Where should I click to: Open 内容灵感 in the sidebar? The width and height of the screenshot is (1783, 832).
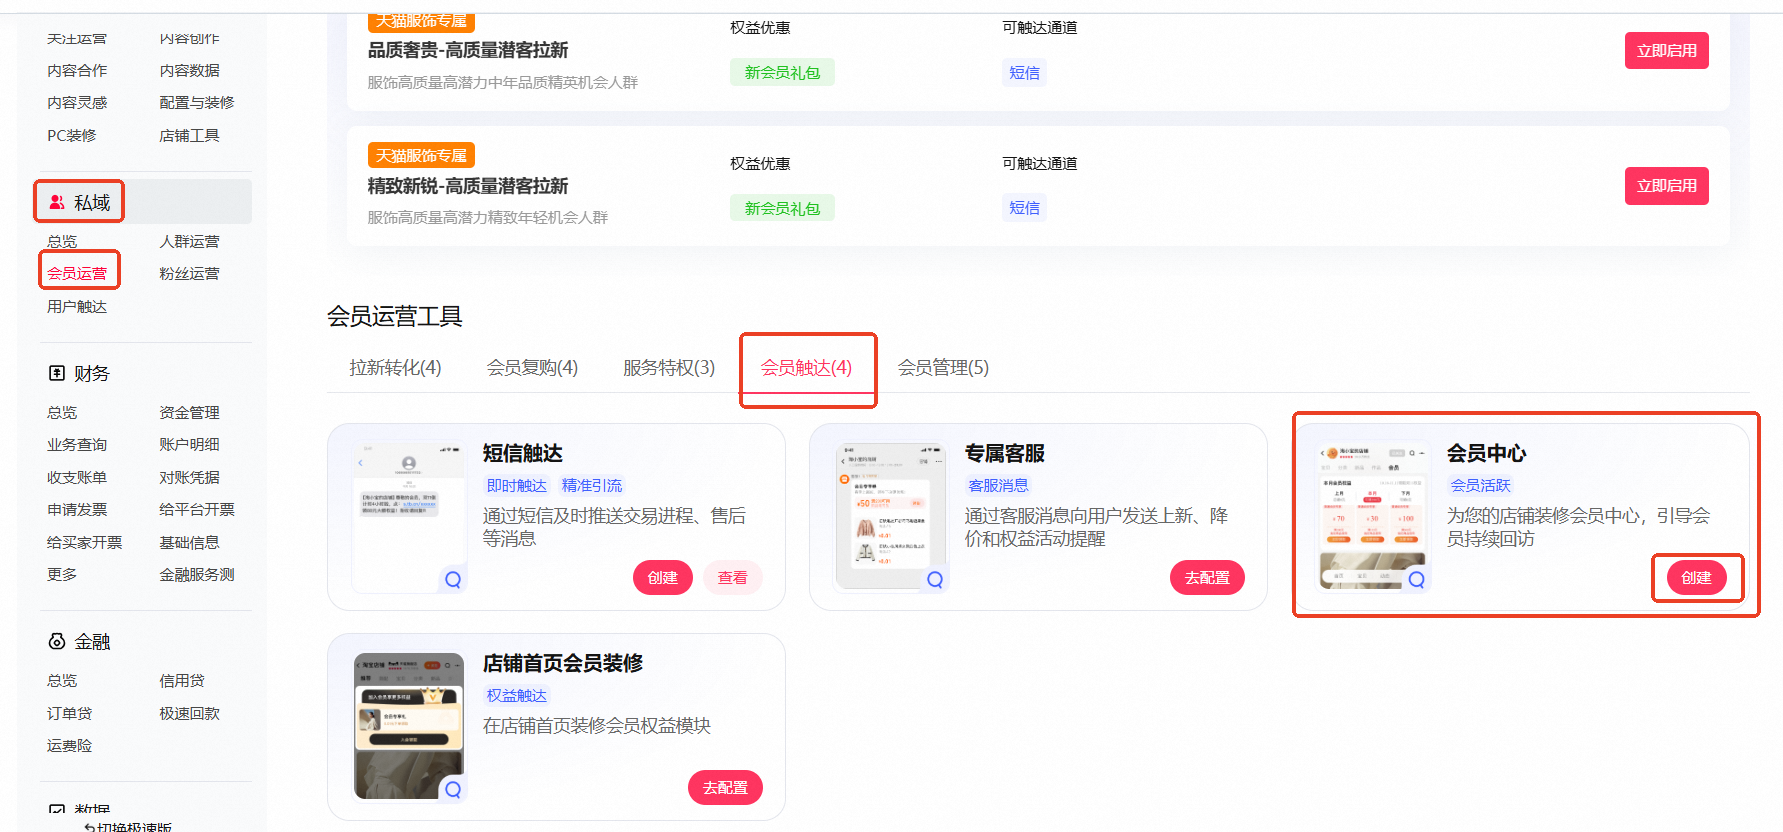point(77,102)
